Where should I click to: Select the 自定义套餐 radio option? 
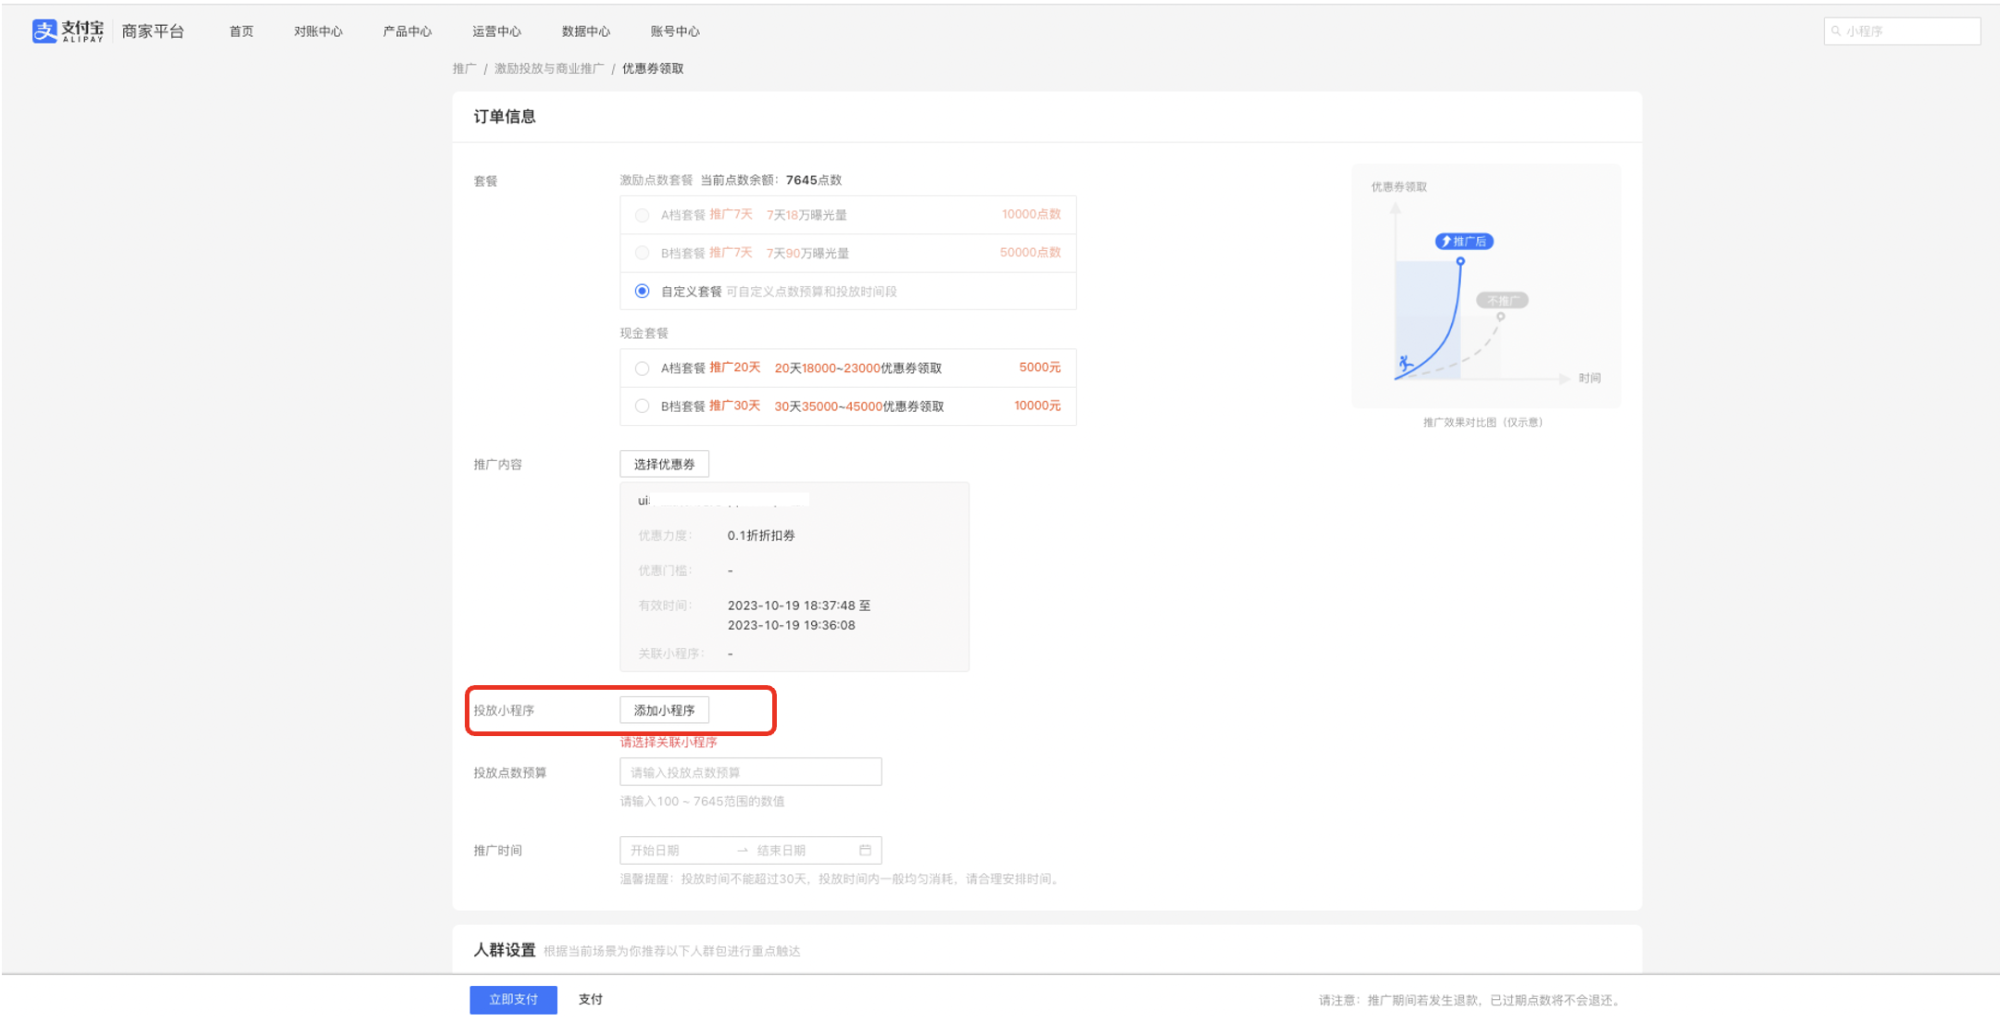(642, 291)
